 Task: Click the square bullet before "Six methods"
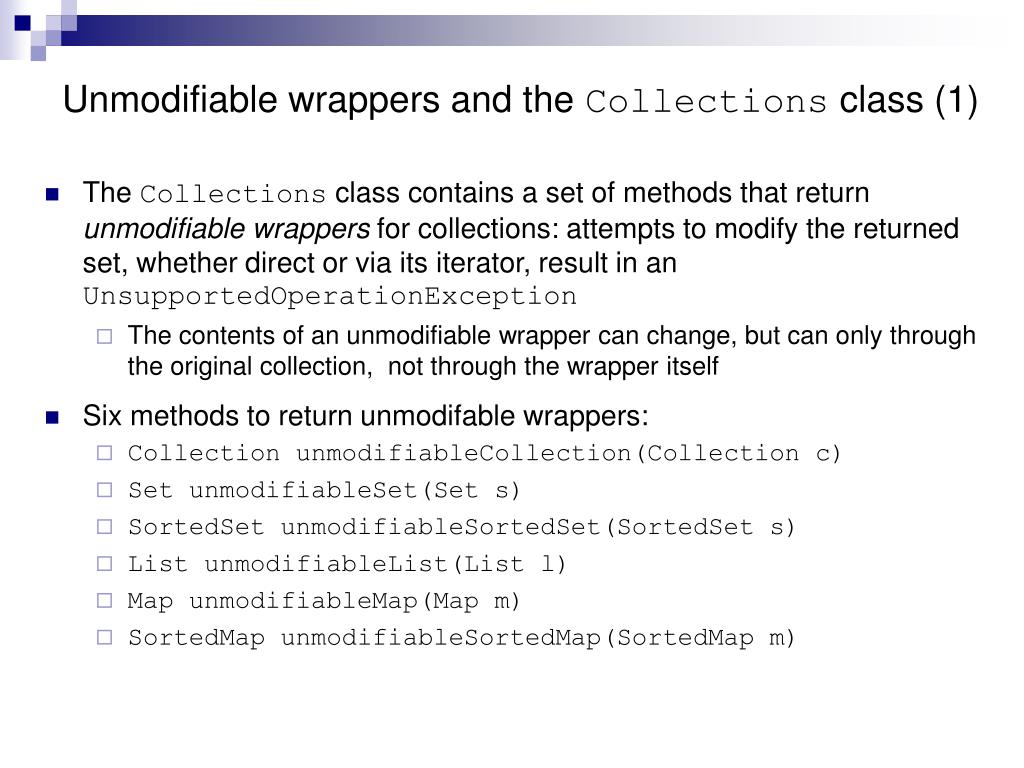[52, 417]
